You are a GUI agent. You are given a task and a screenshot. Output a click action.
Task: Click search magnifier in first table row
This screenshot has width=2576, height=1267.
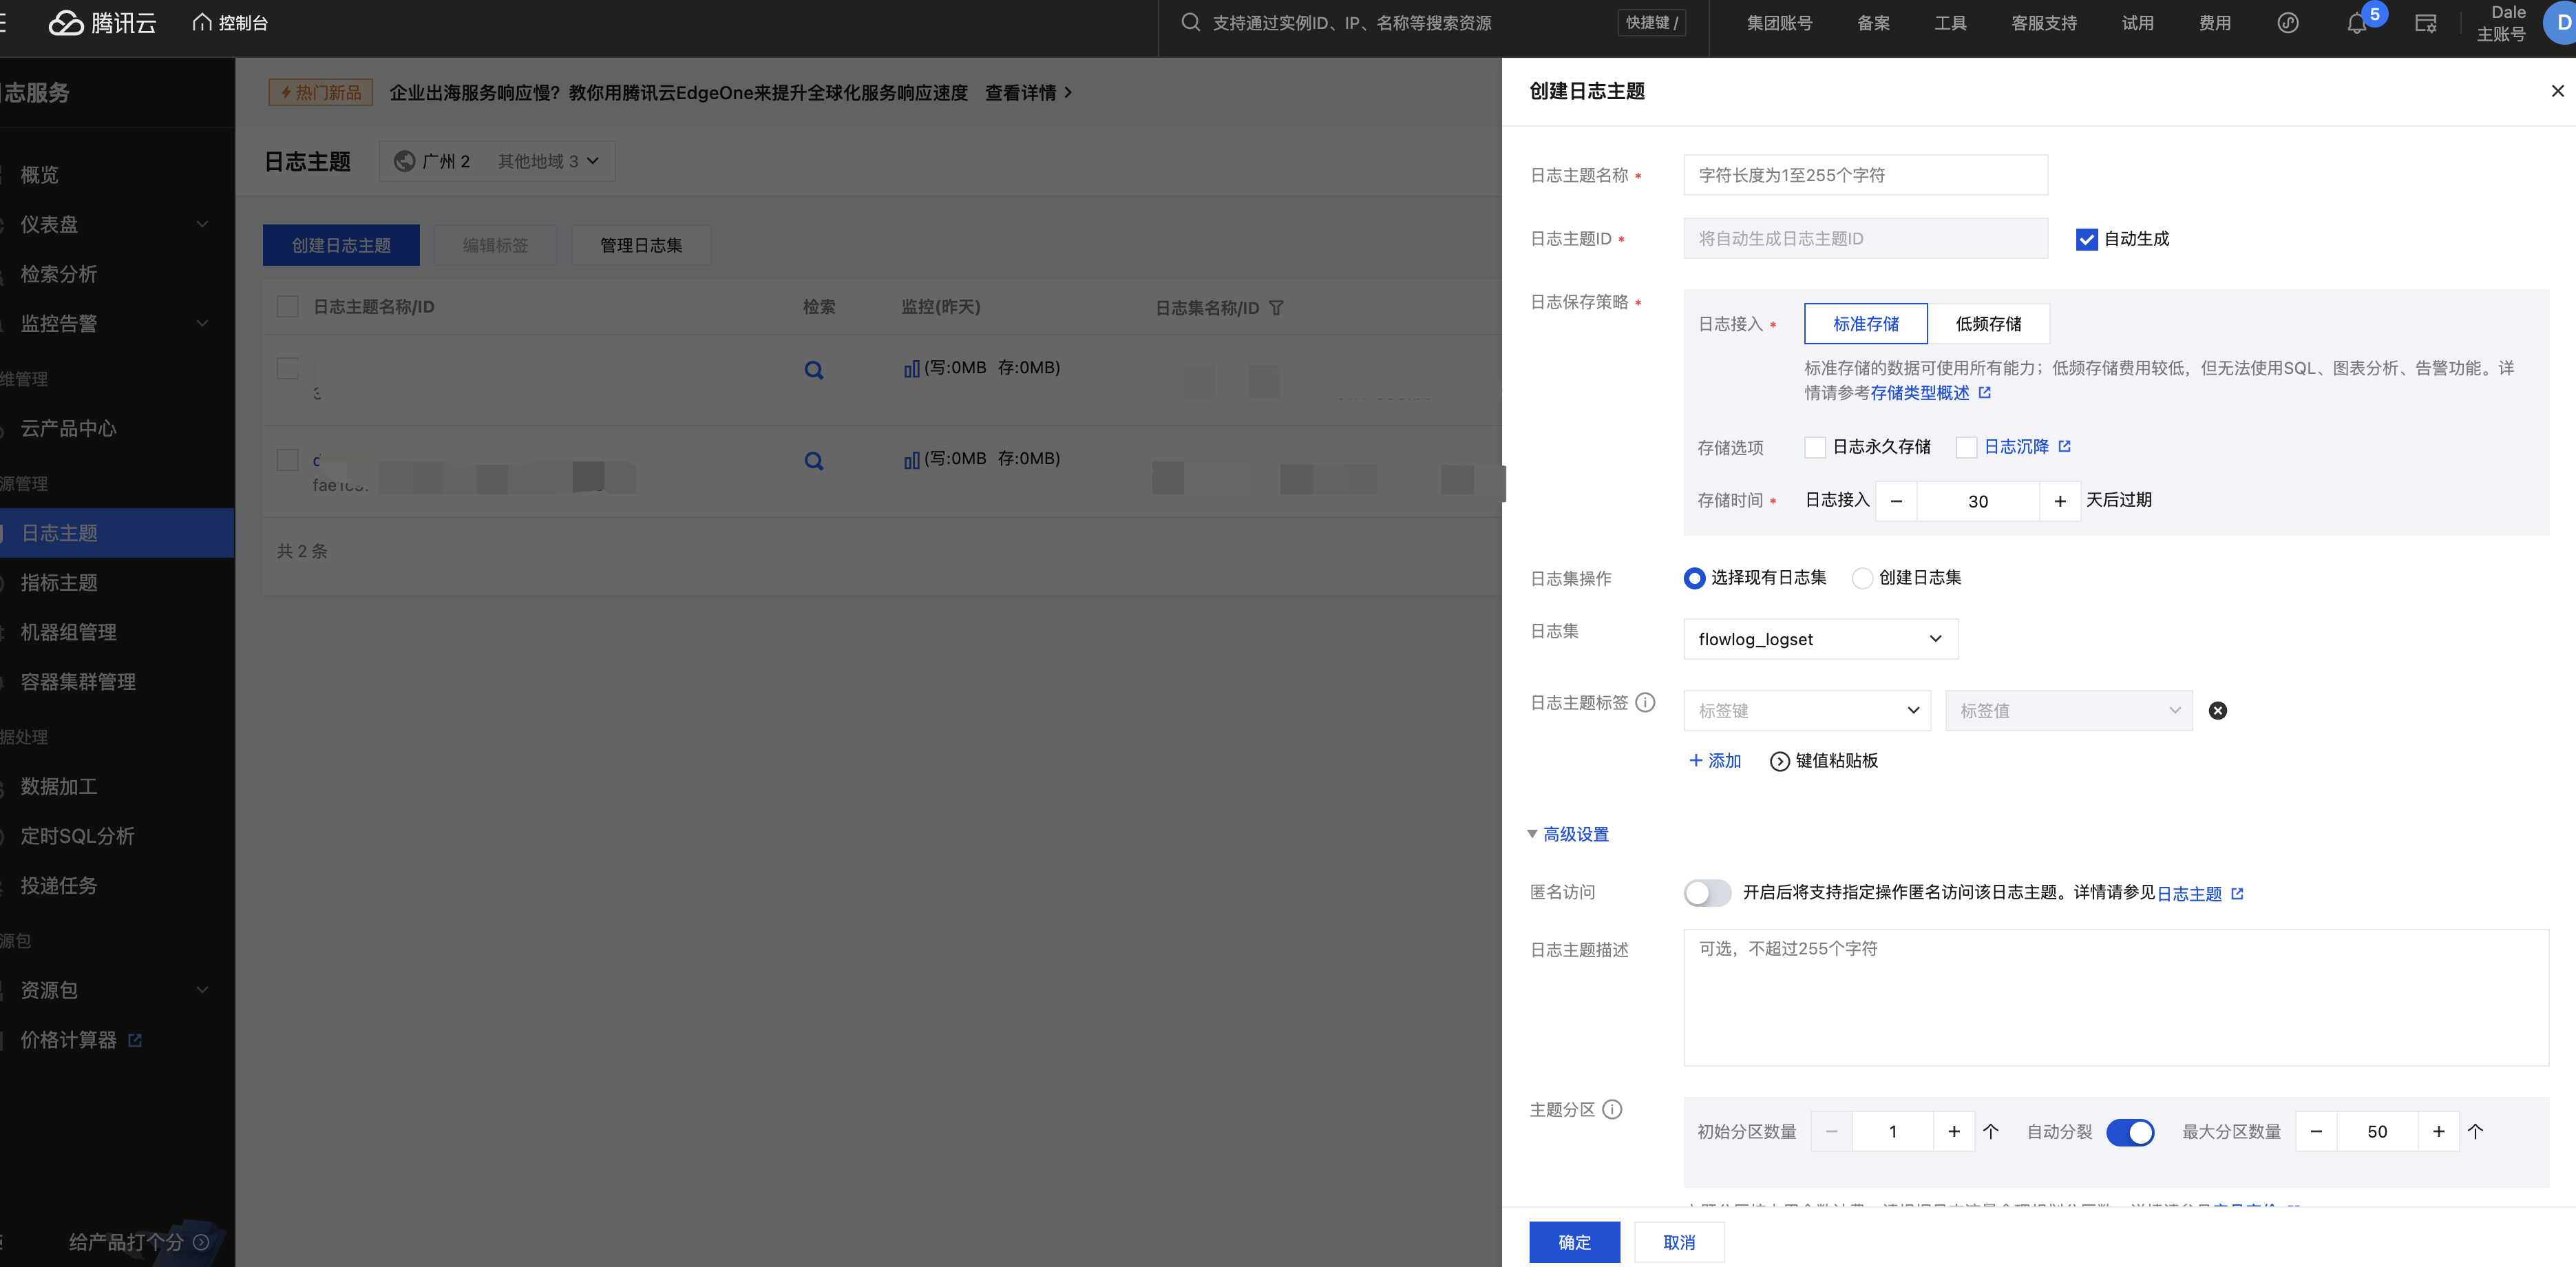(x=814, y=371)
